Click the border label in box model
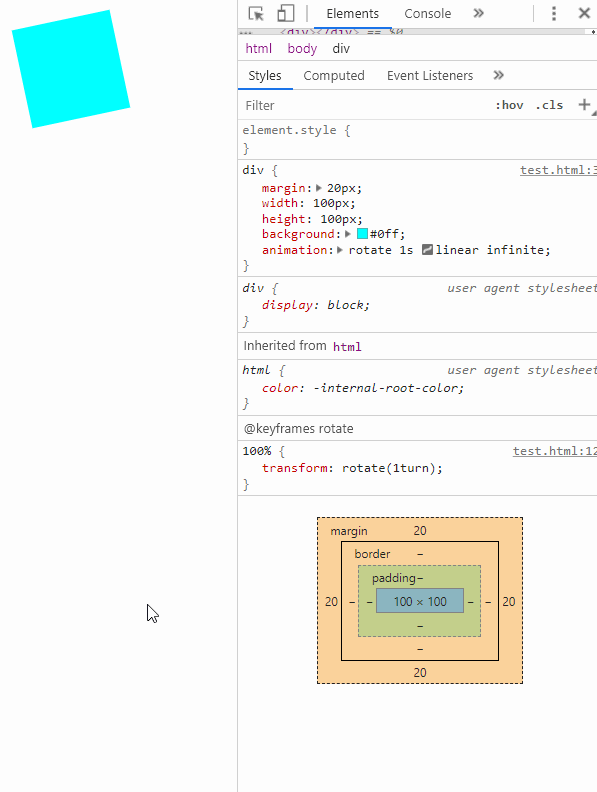Image resolution: width=597 pixels, height=792 pixels. coord(372,554)
